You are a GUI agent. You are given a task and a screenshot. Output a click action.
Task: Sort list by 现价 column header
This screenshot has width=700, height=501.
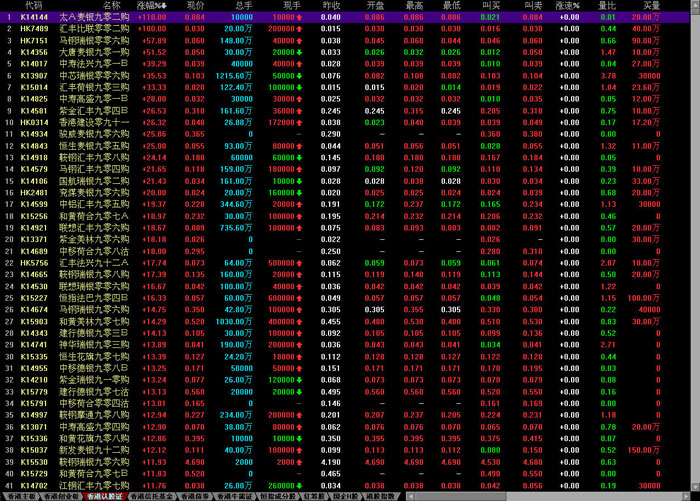196,6
